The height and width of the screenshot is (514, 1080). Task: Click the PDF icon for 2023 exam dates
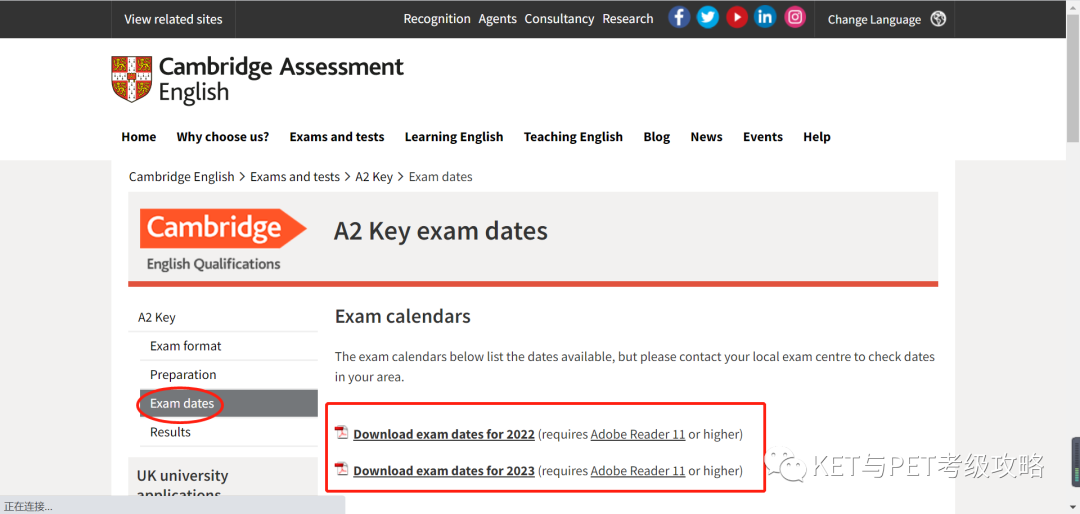[341, 470]
